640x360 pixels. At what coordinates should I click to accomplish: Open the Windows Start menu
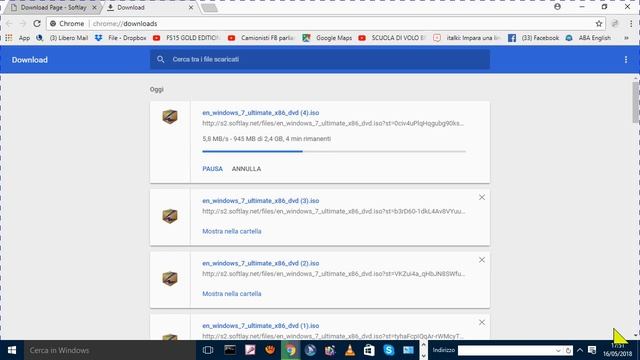pyautogui.click(x=12, y=350)
